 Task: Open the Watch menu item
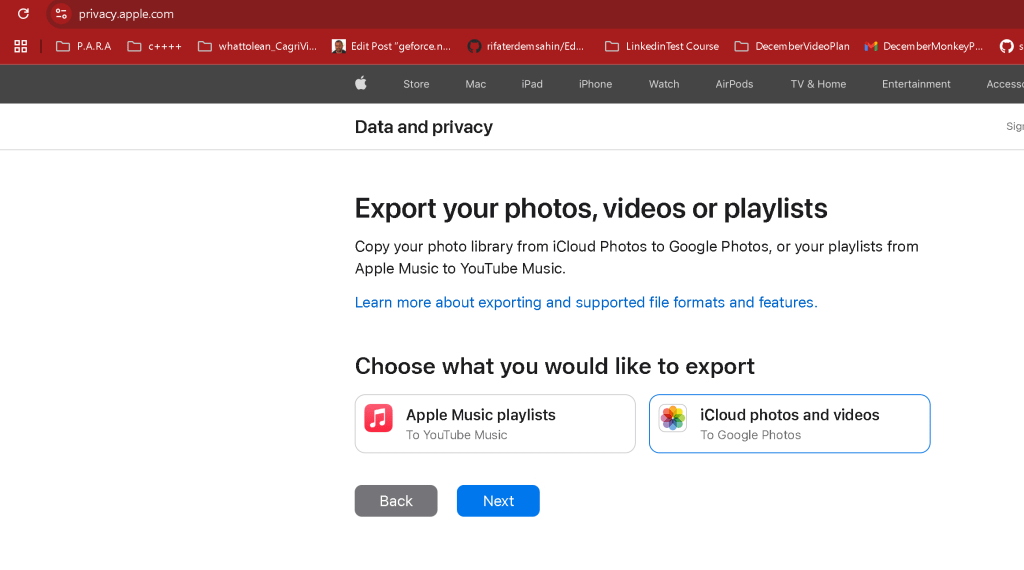tap(664, 84)
